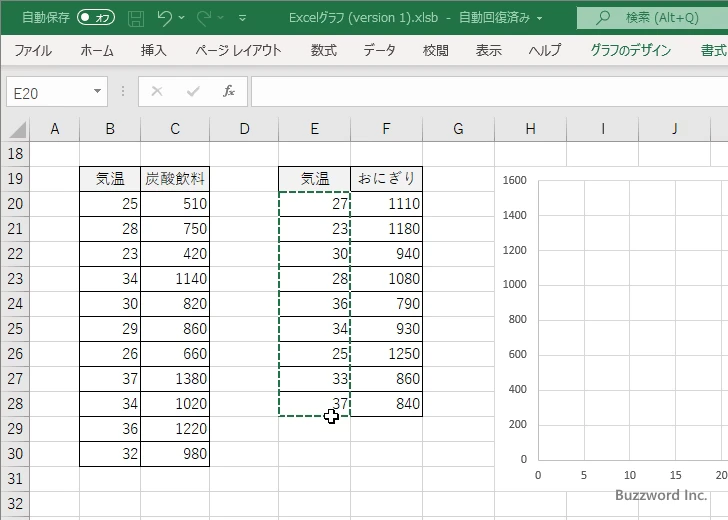Viewport: 728px width, 520px height.
Task: Open Customize Quick Access Toolbar menu
Action: [x=242, y=18]
